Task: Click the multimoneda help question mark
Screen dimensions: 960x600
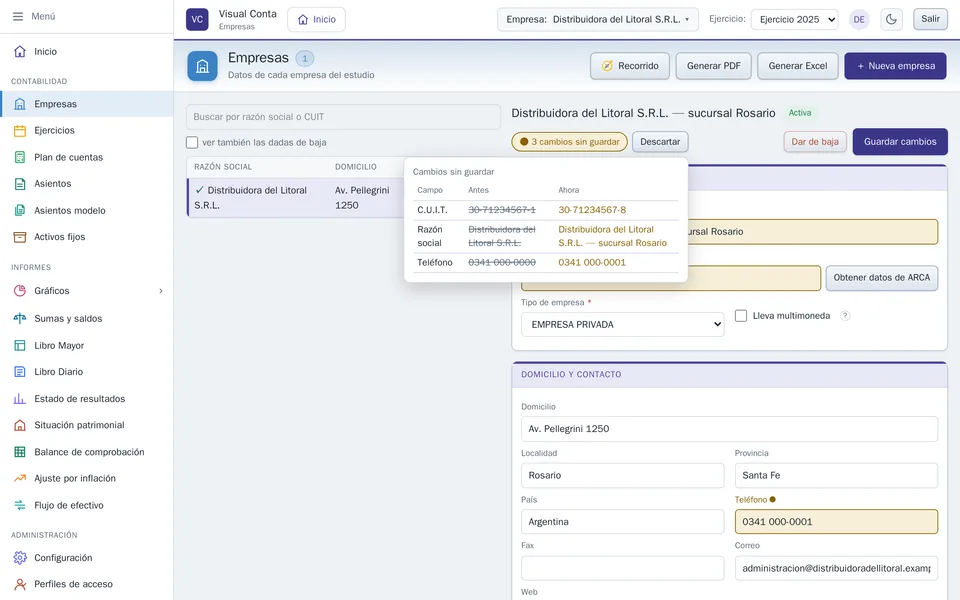Action: 845,316
